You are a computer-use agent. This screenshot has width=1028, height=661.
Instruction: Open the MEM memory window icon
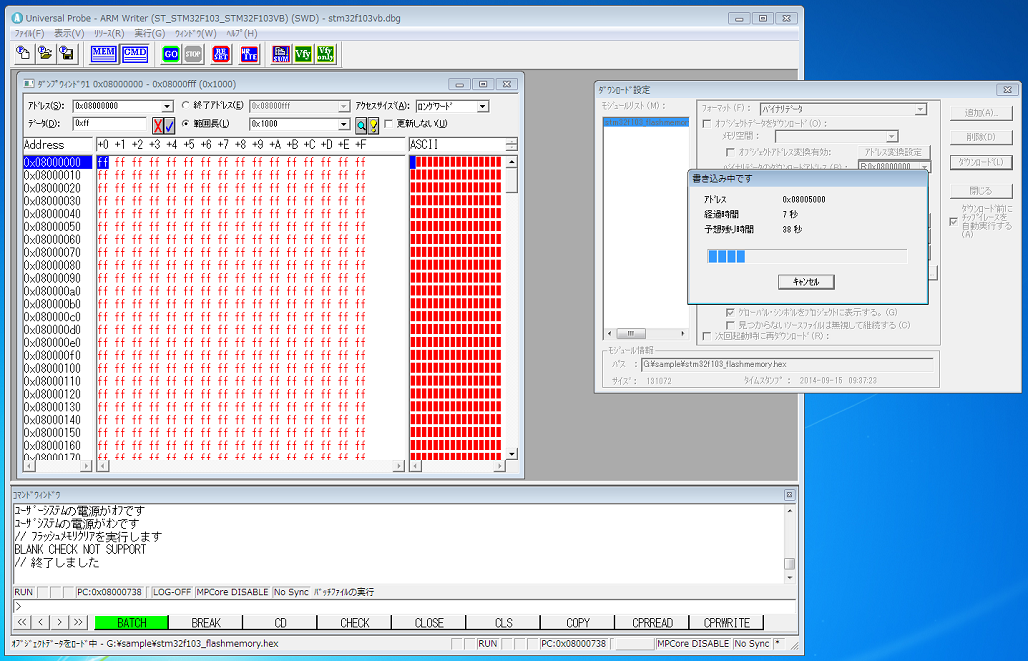(104, 53)
